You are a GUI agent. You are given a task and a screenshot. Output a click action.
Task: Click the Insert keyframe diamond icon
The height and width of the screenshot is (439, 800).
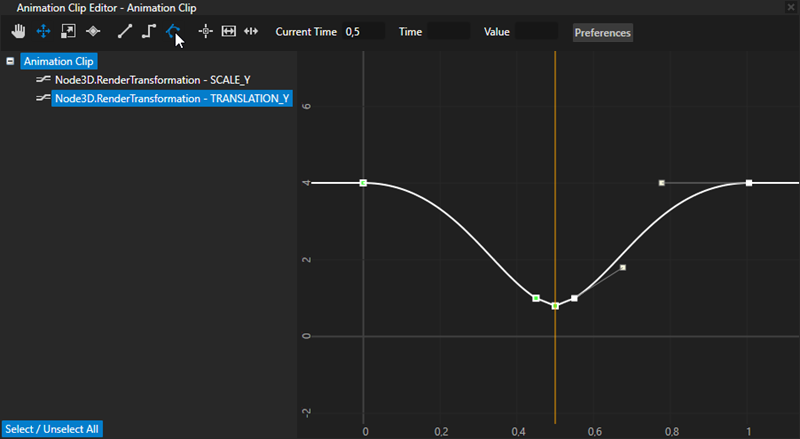(x=93, y=32)
